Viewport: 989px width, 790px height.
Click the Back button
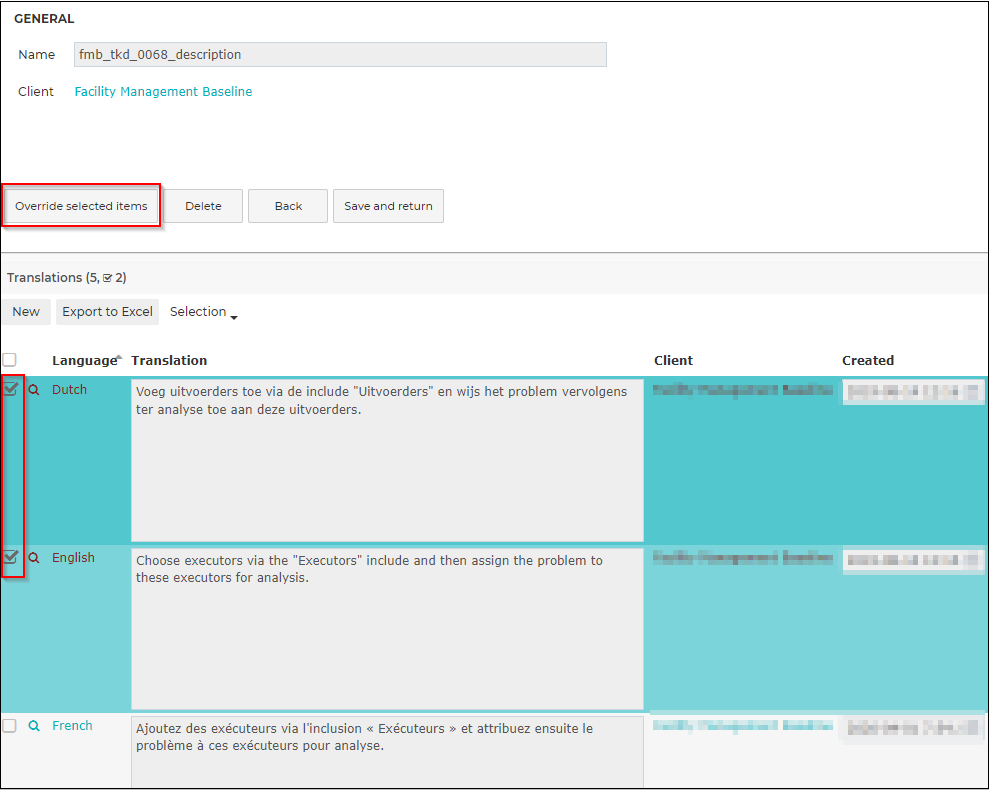pyautogui.click(x=288, y=206)
